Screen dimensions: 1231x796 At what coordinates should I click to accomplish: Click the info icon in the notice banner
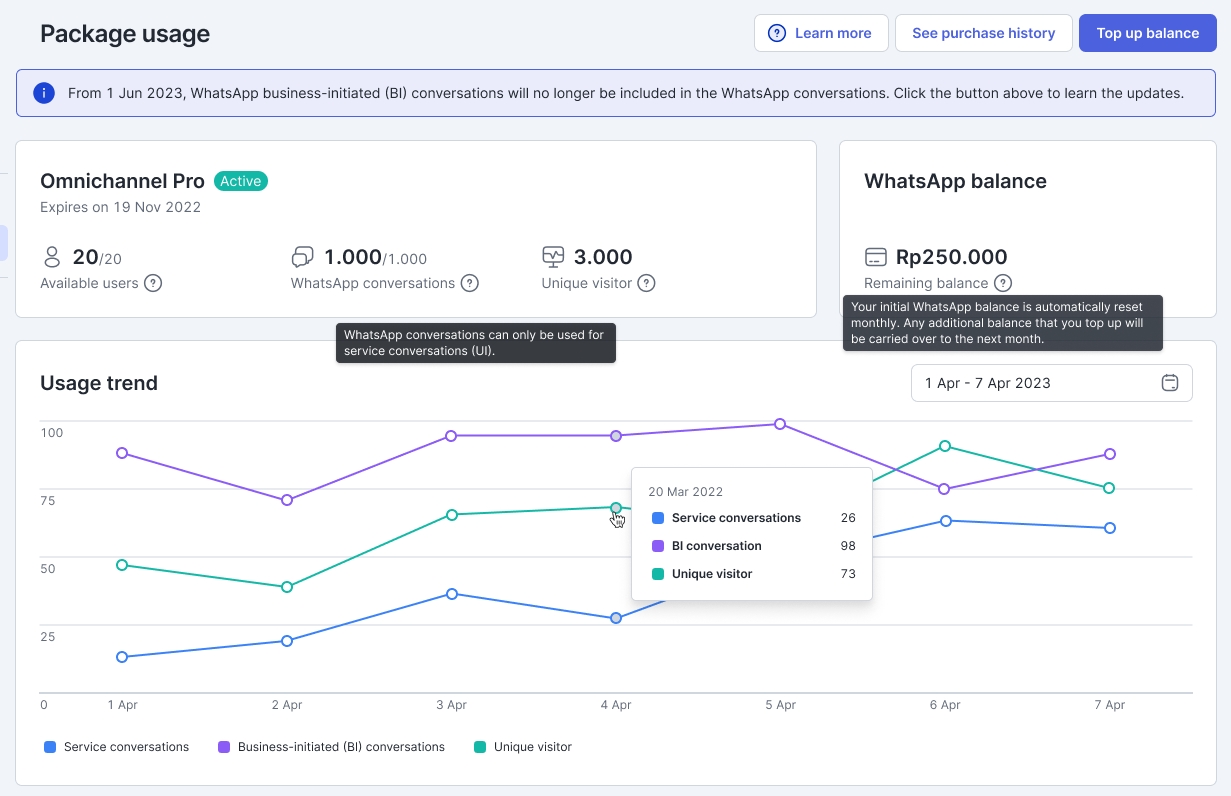point(43,92)
